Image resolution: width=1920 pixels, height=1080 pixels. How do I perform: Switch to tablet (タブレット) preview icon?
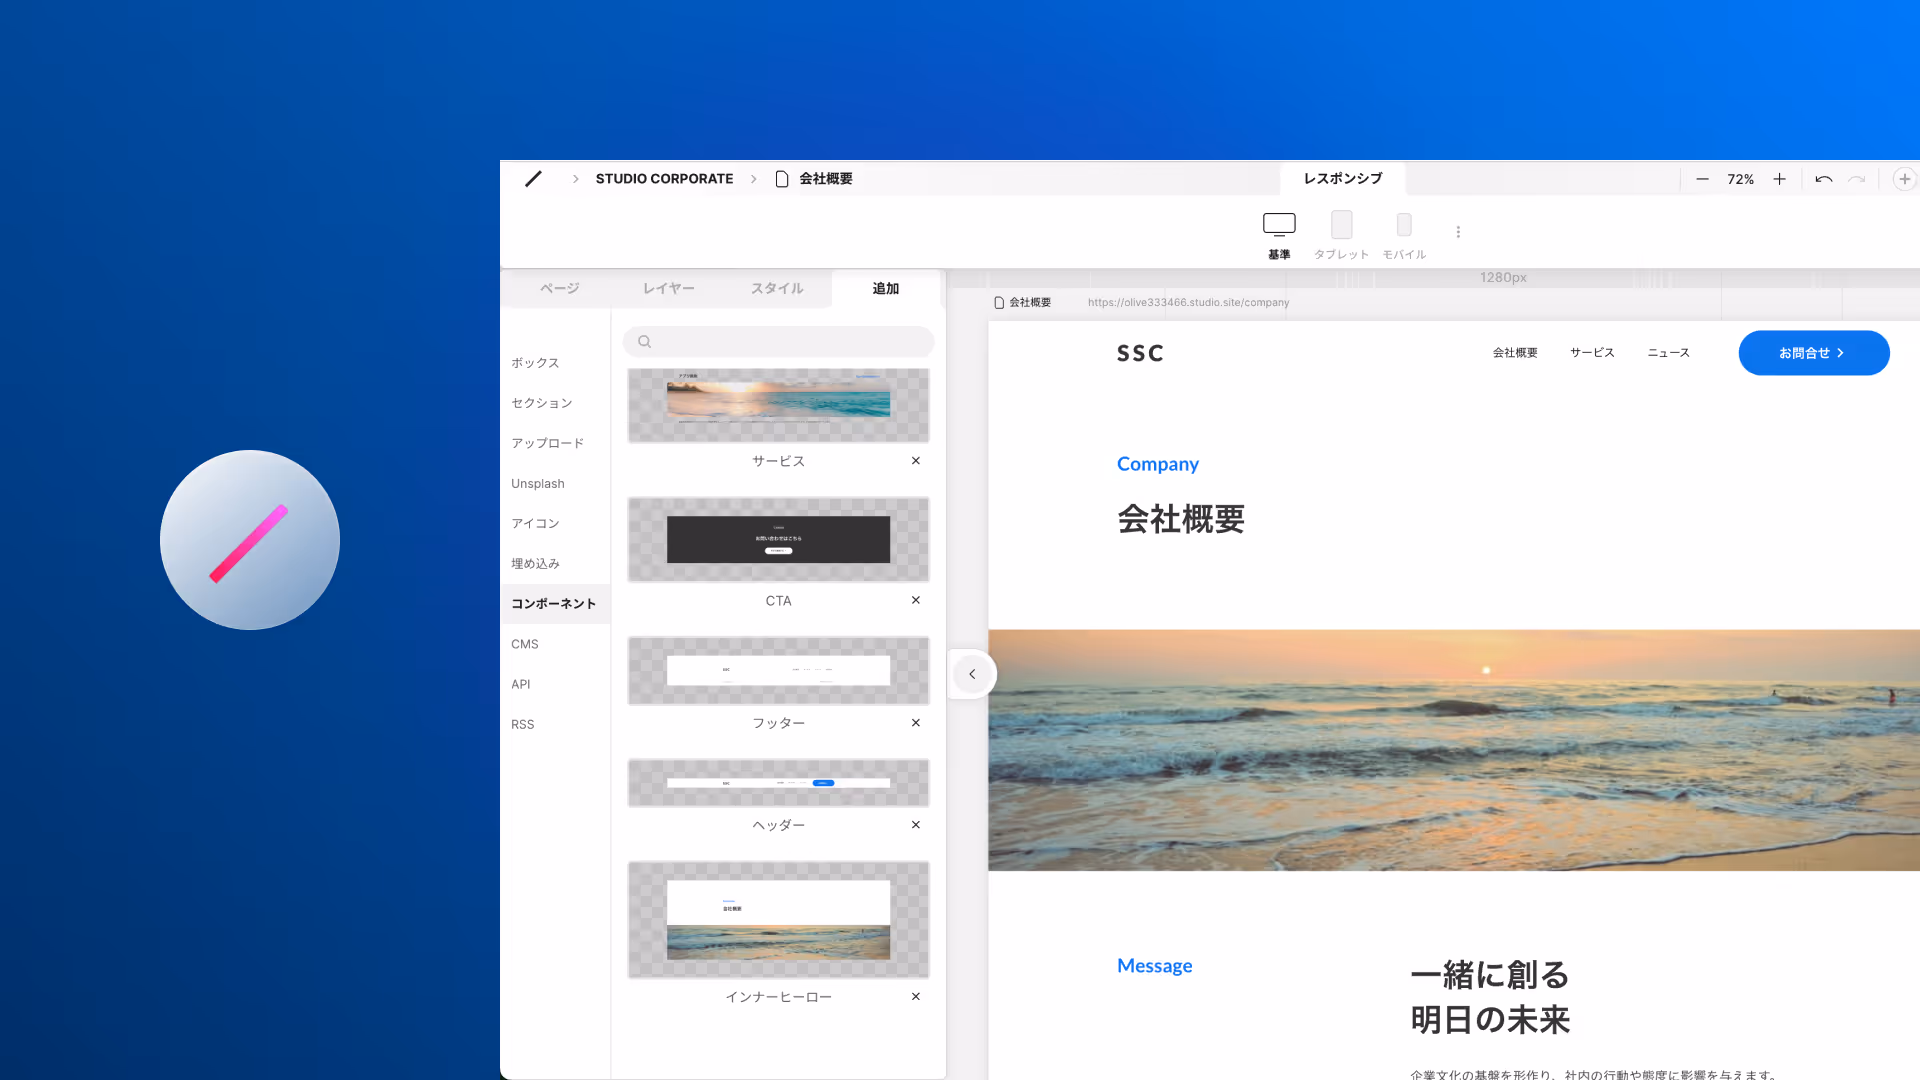1341,225
